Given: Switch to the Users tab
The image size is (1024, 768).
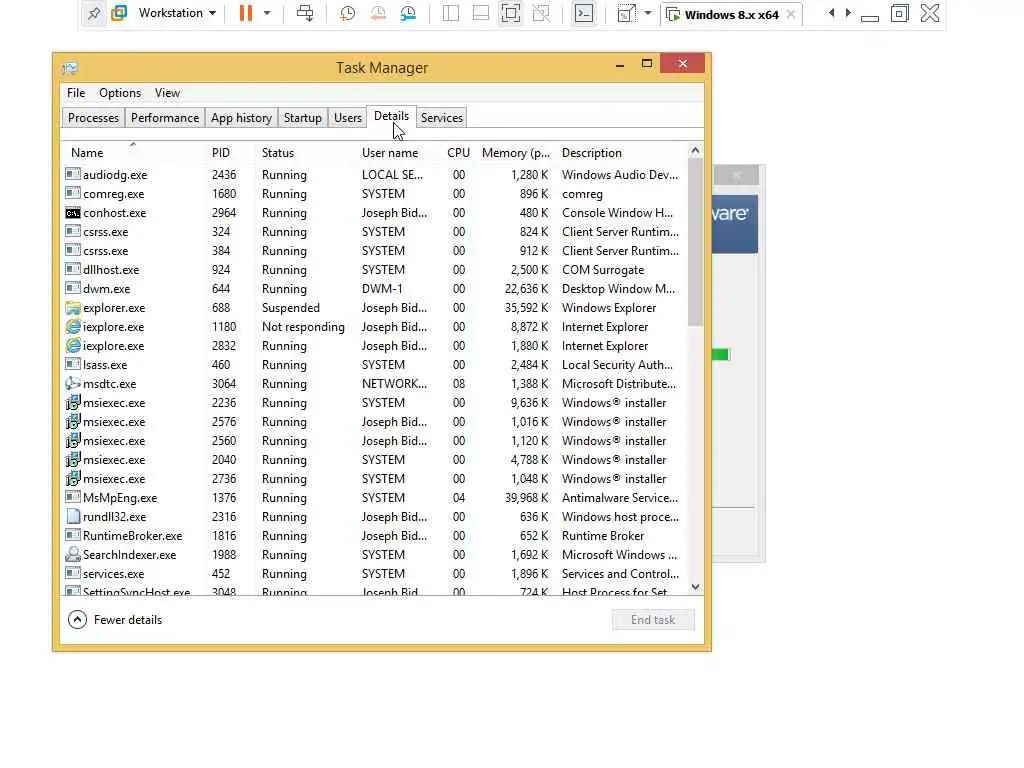Looking at the screenshot, I should tap(347, 118).
